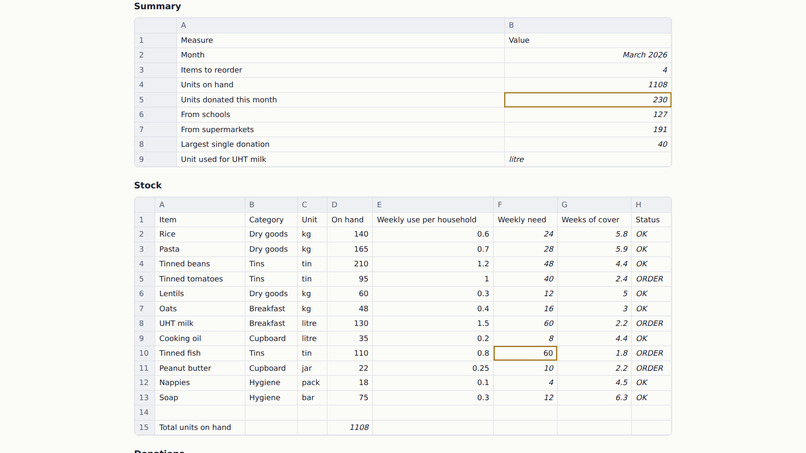Click the 'March 2026' month value cell
Viewport: 806px width, 453px height.
588,55
